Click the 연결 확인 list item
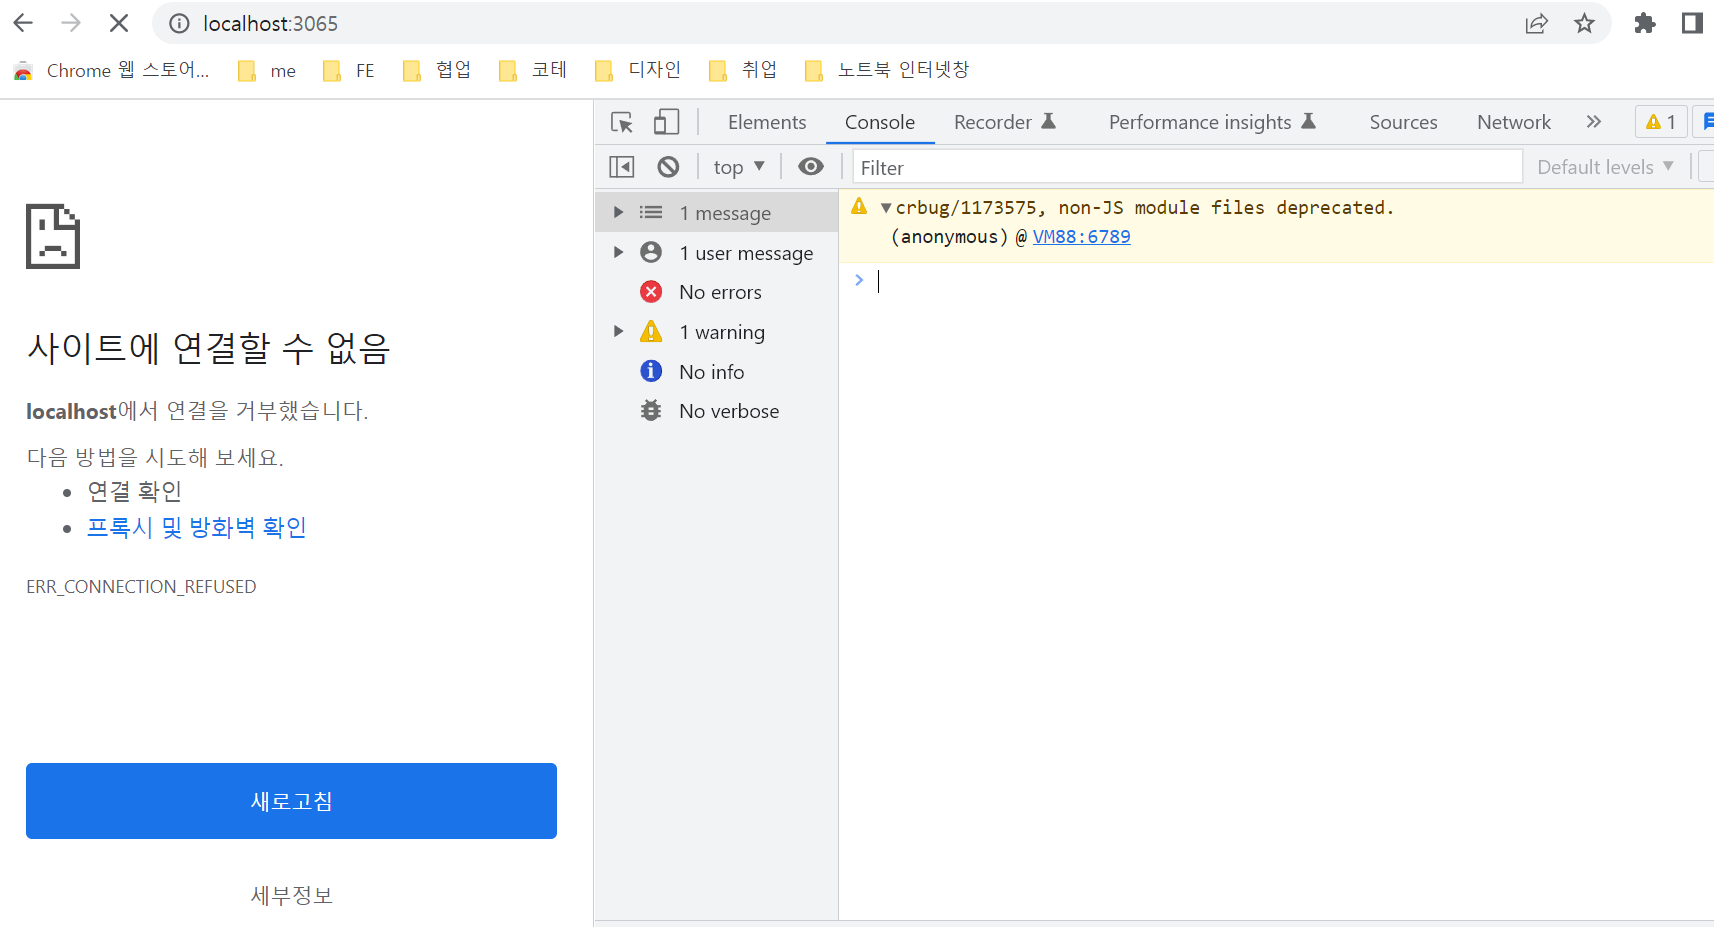1714x927 pixels. click(x=134, y=491)
